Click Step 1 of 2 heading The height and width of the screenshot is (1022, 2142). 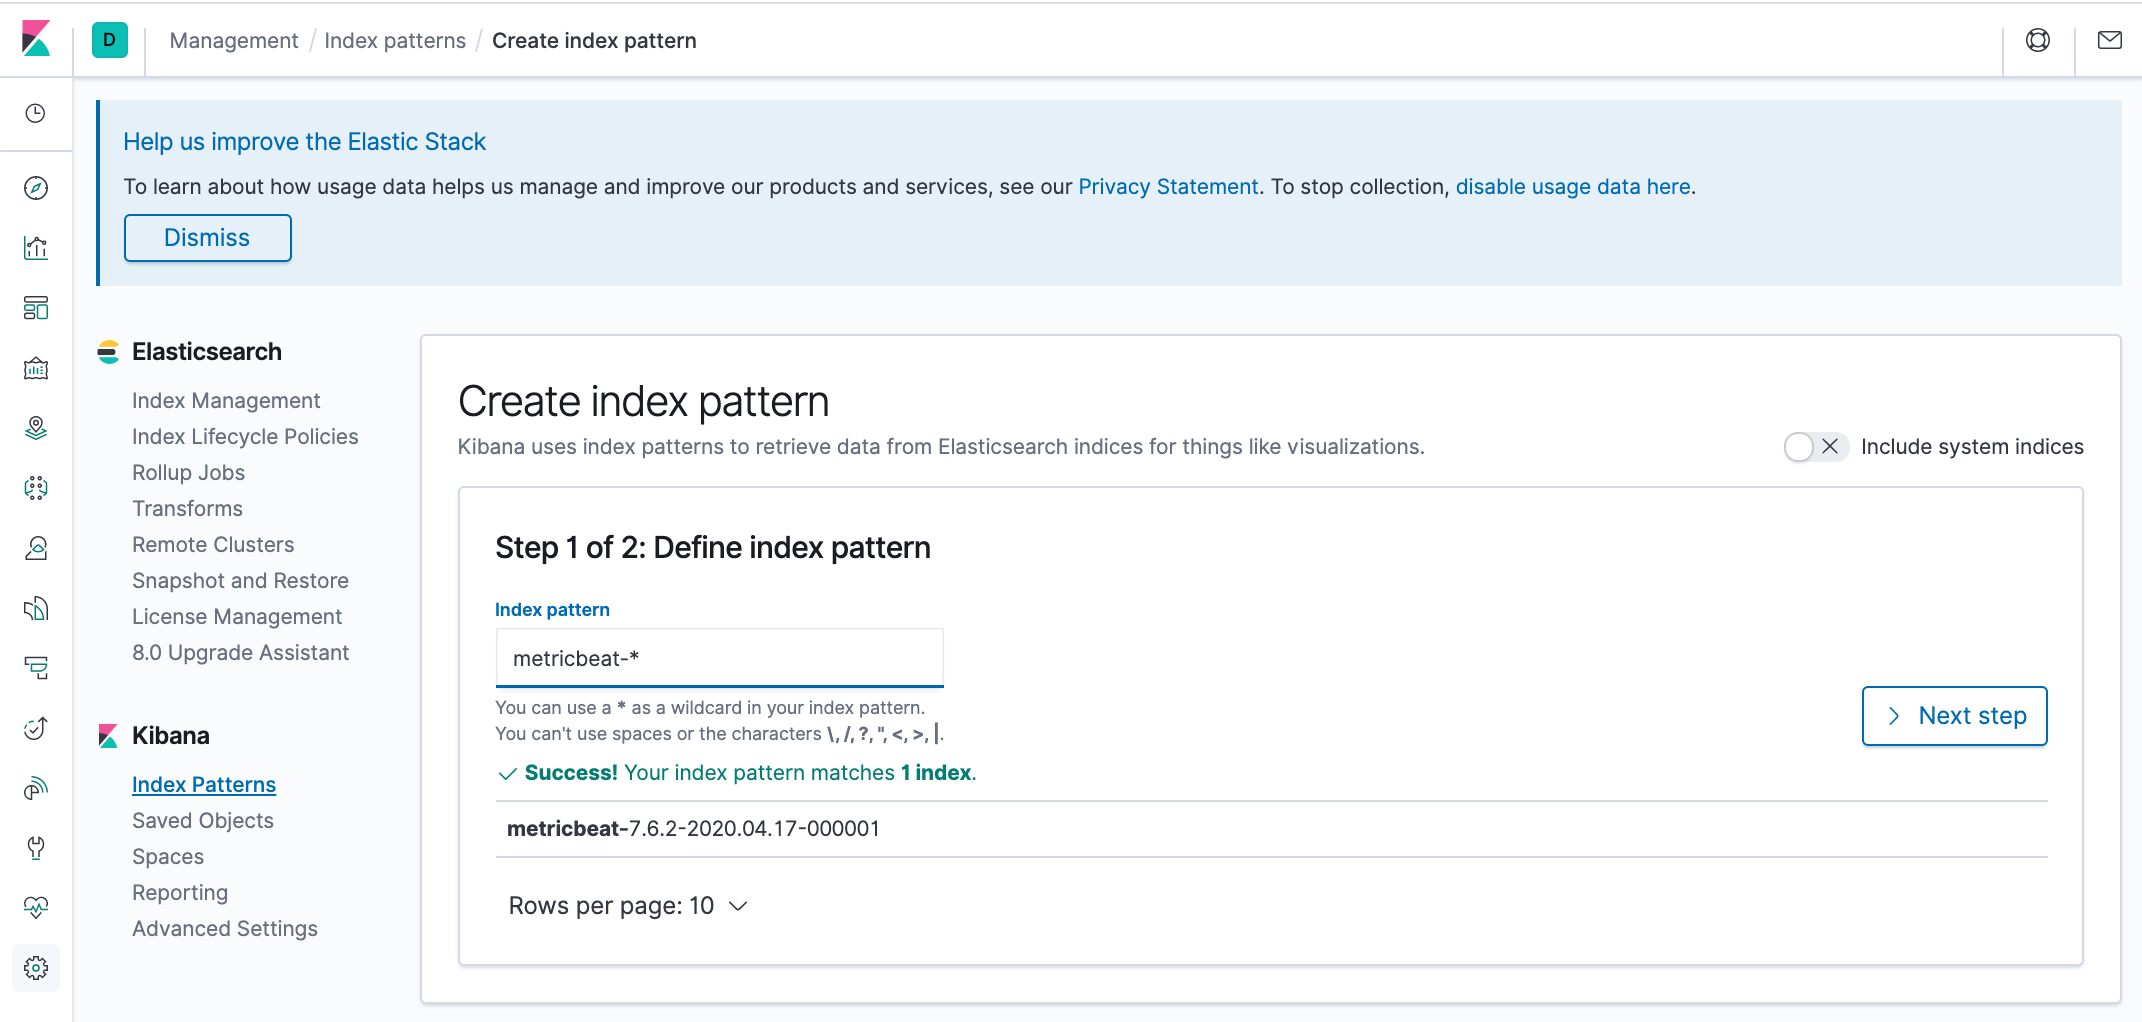(712, 548)
